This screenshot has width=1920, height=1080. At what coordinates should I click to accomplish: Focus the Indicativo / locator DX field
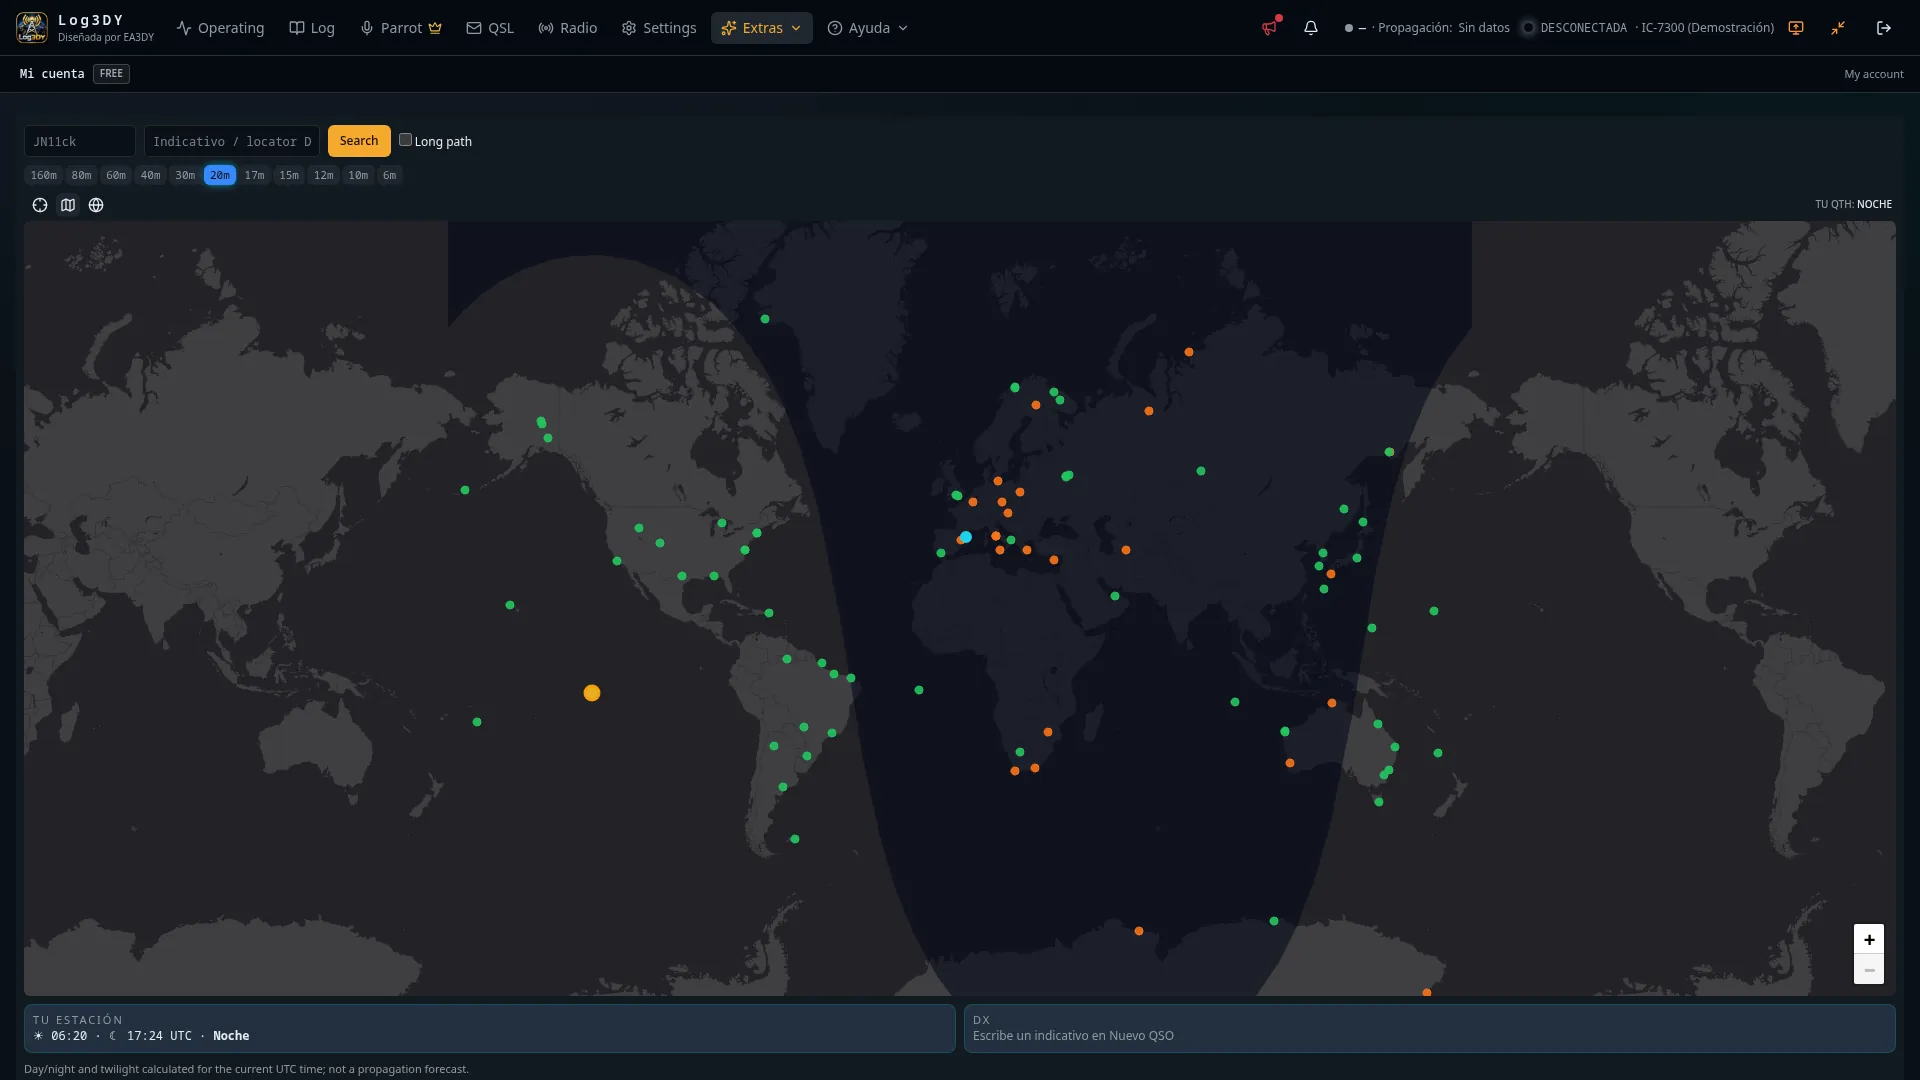tap(232, 141)
